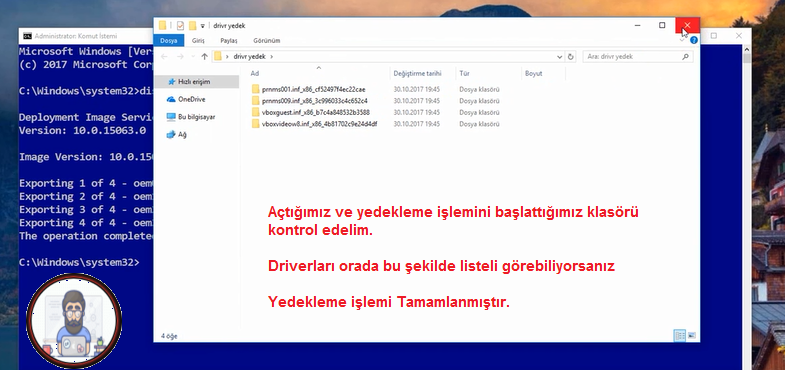Switch to Details view icon in status bar
The width and height of the screenshot is (785, 370).
[x=679, y=335]
